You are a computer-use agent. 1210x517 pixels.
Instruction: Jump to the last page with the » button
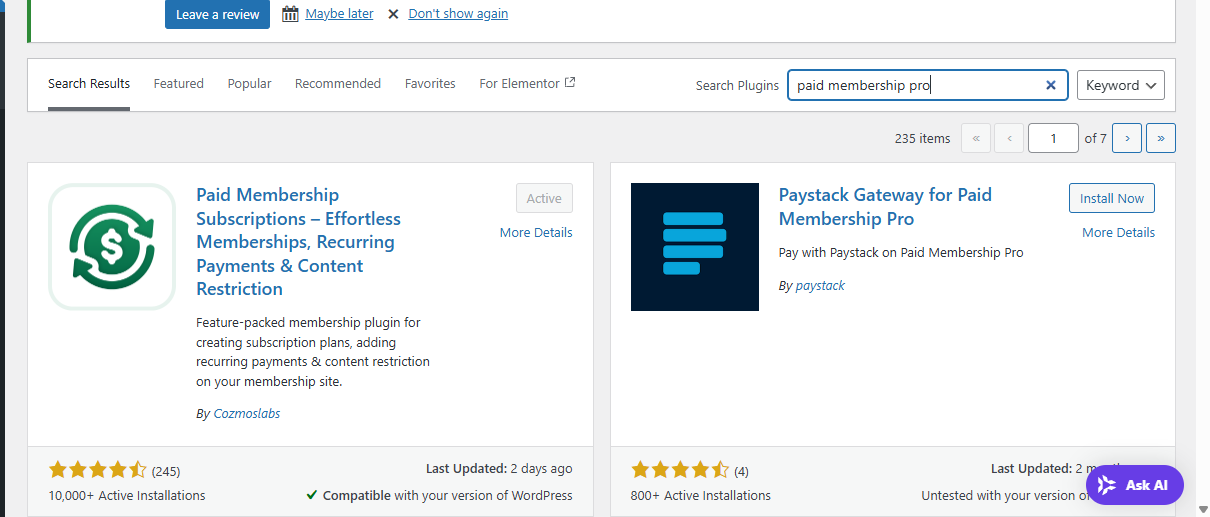click(x=1161, y=138)
